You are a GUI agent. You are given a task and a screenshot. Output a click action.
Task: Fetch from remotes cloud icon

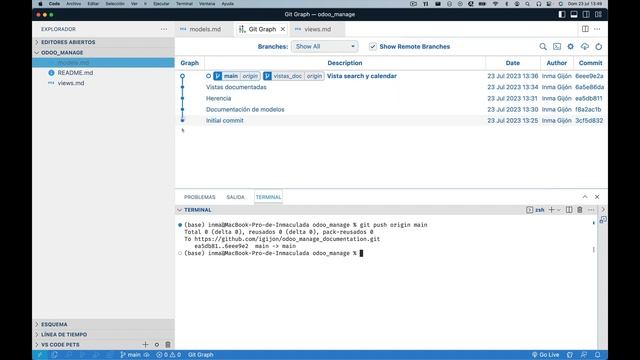584,47
